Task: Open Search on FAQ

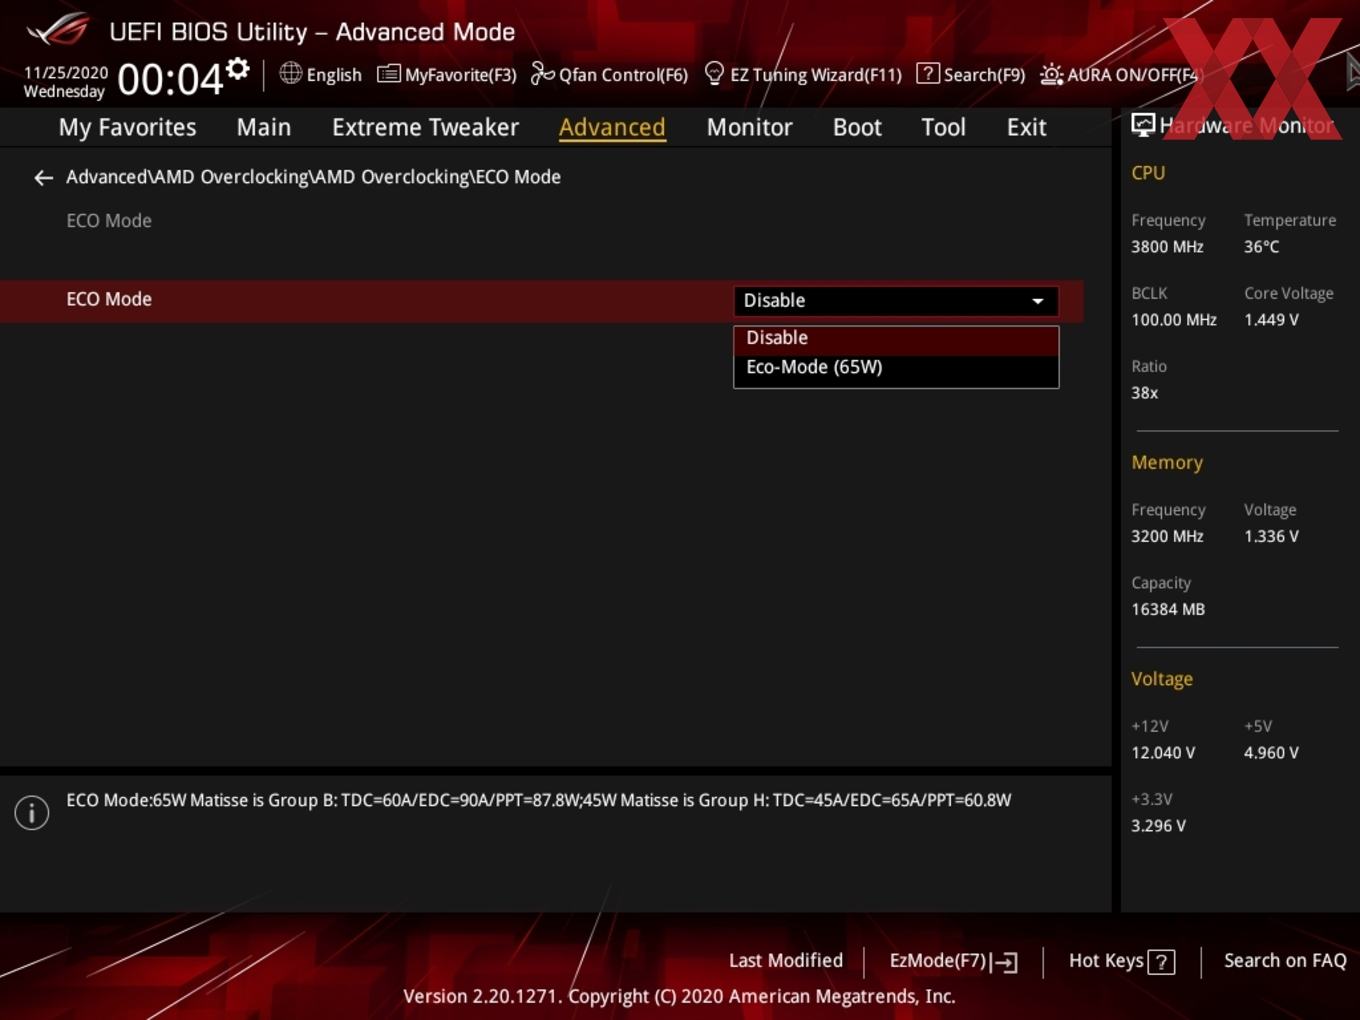Action: pyautogui.click(x=1285, y=961)
